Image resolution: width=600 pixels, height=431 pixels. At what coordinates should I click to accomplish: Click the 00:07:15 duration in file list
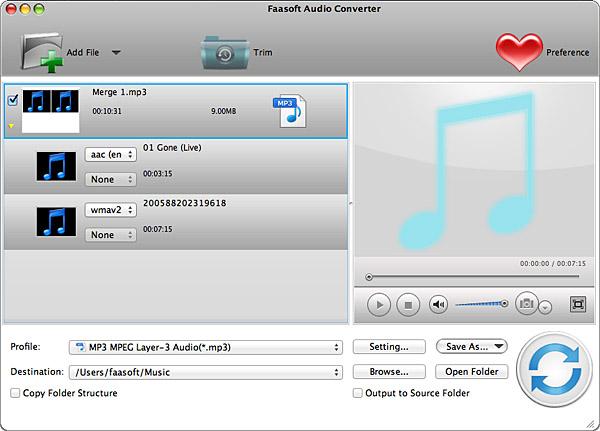(x=158, y=229)
